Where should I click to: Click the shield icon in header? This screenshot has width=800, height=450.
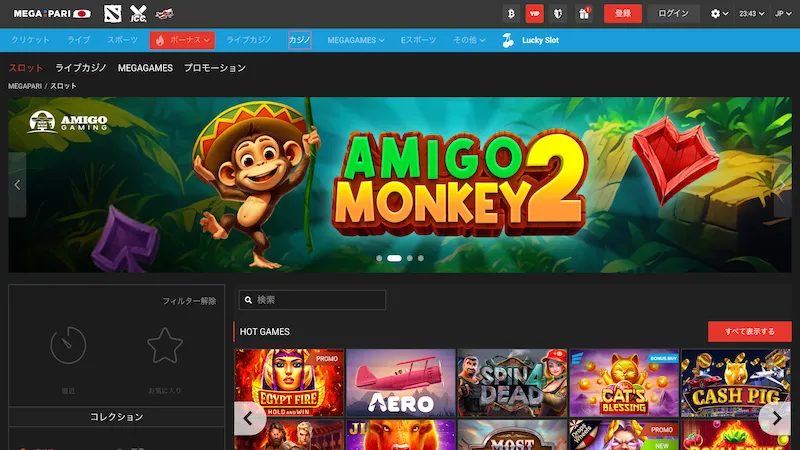tap(558, 14)
